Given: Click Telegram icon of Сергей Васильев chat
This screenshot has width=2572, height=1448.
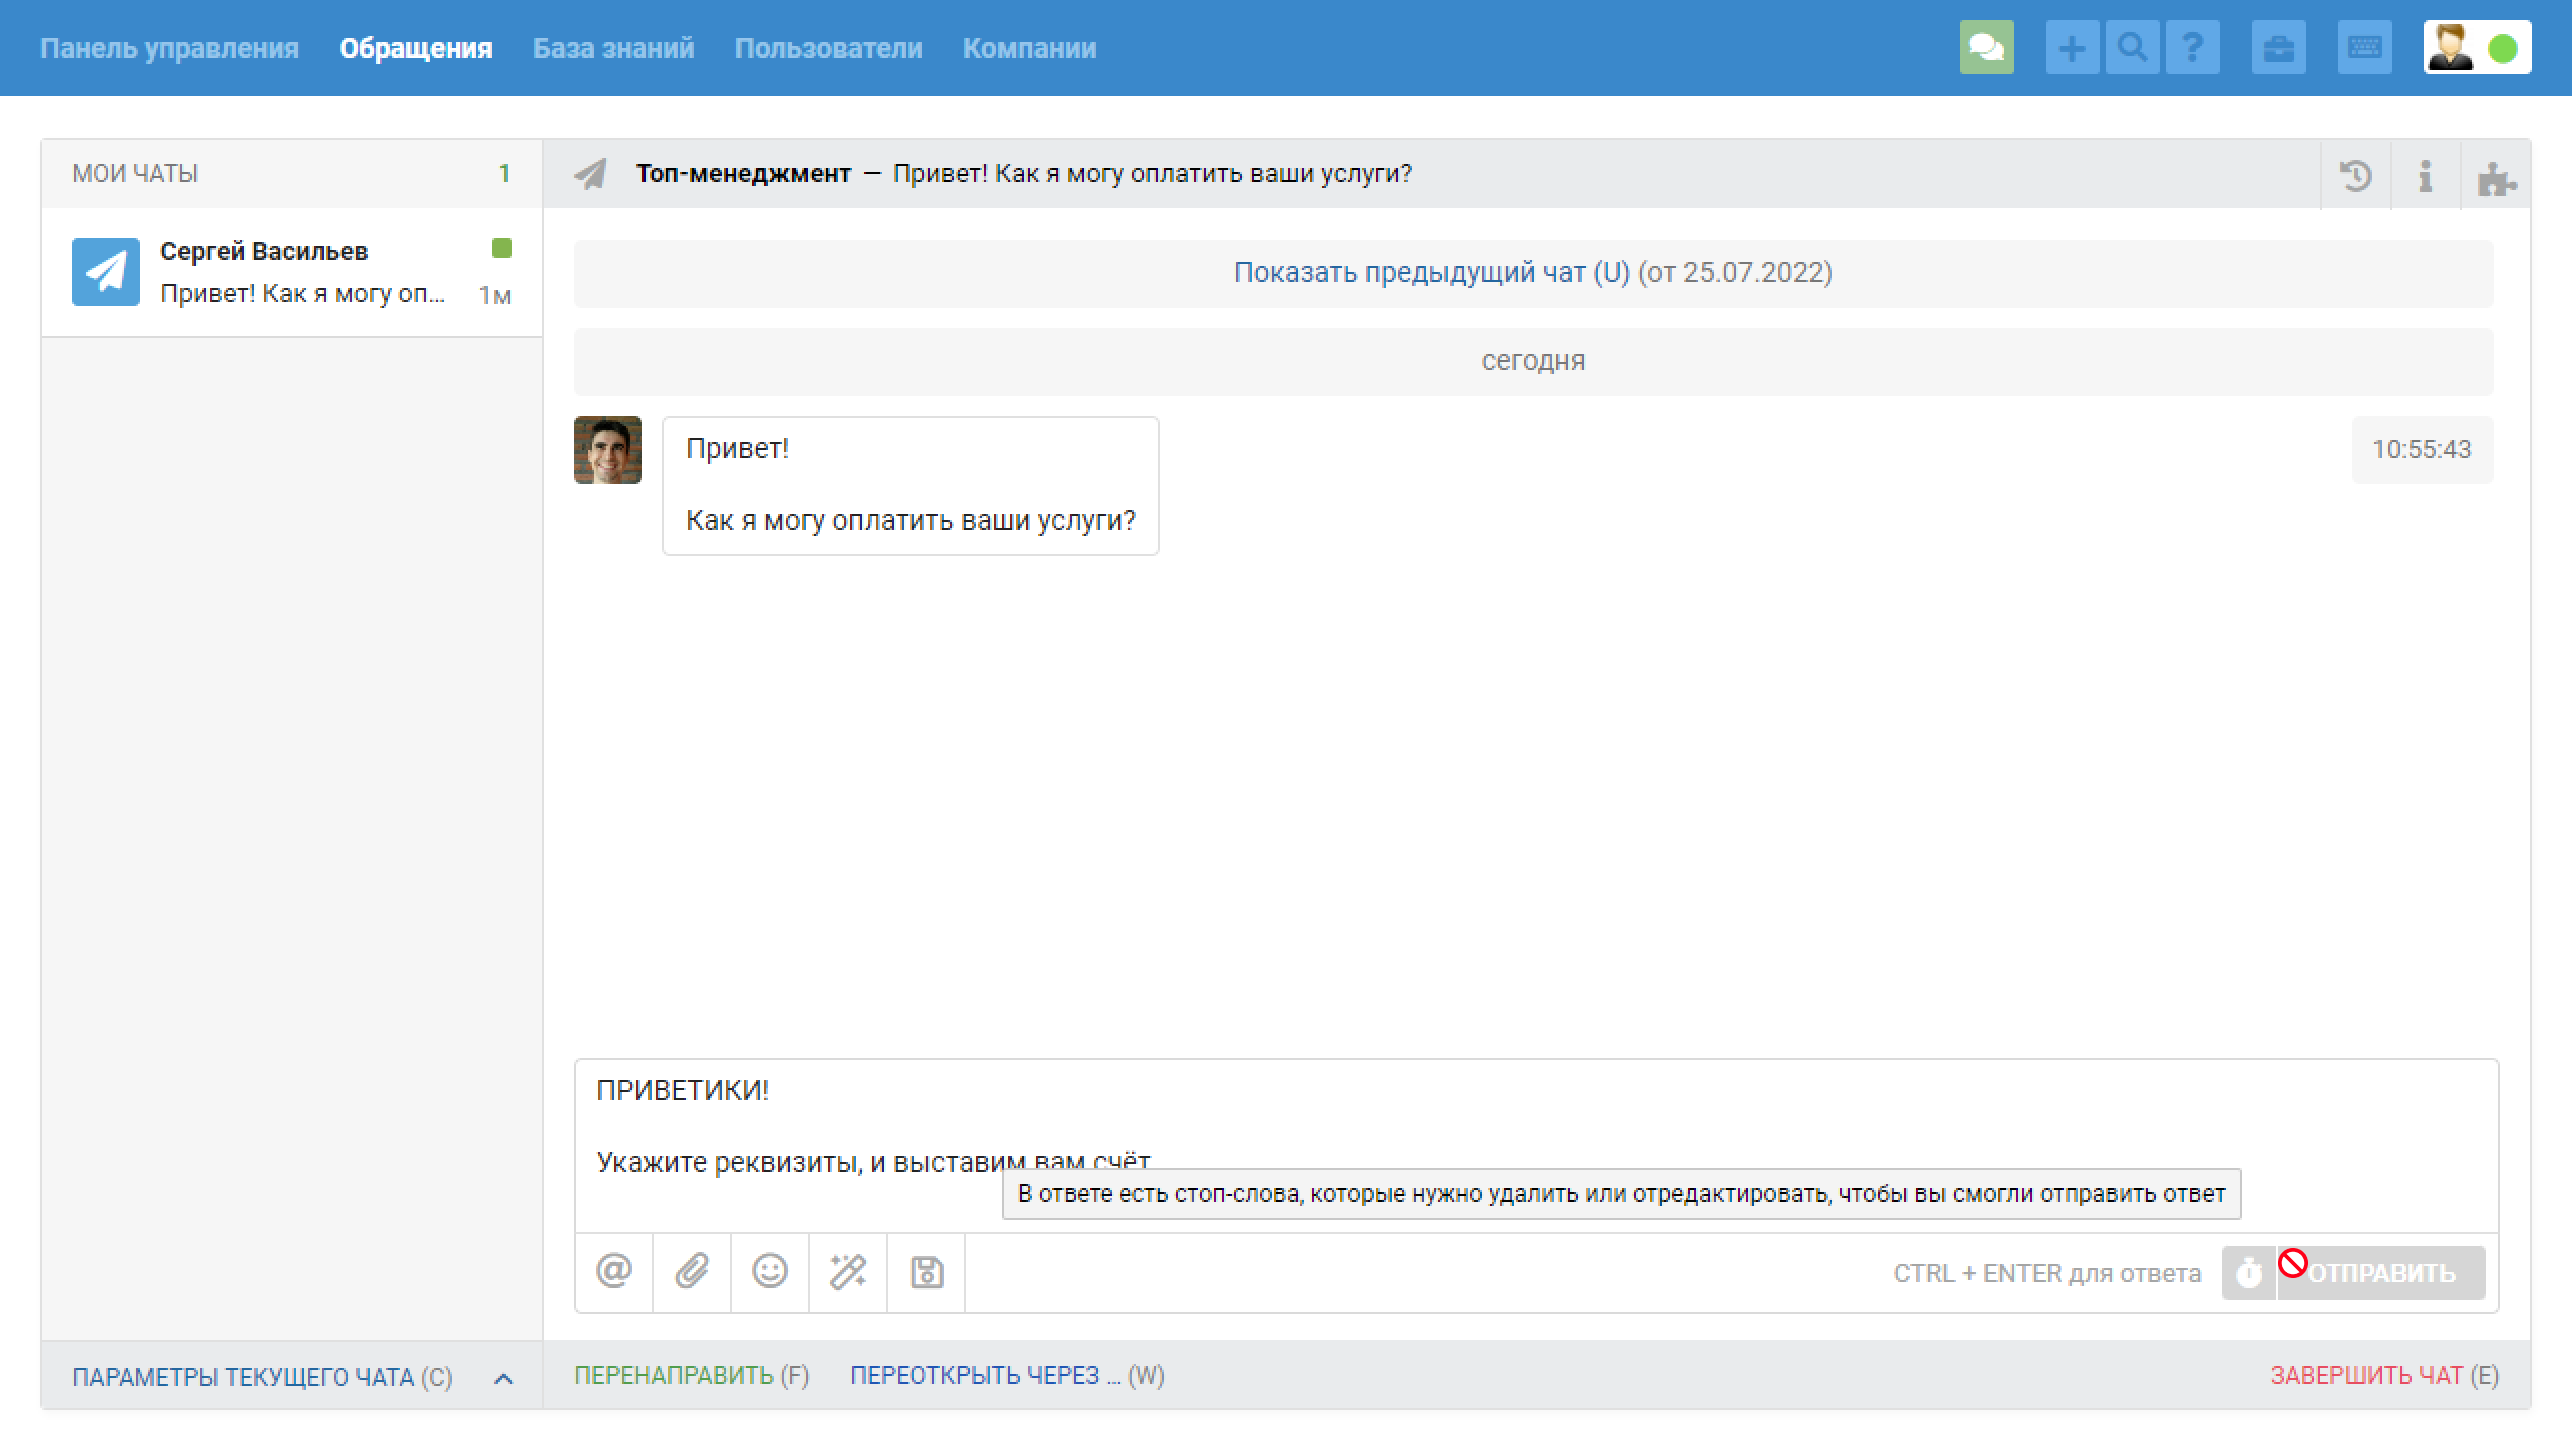Looking at the screenshot, I should 106,272.
